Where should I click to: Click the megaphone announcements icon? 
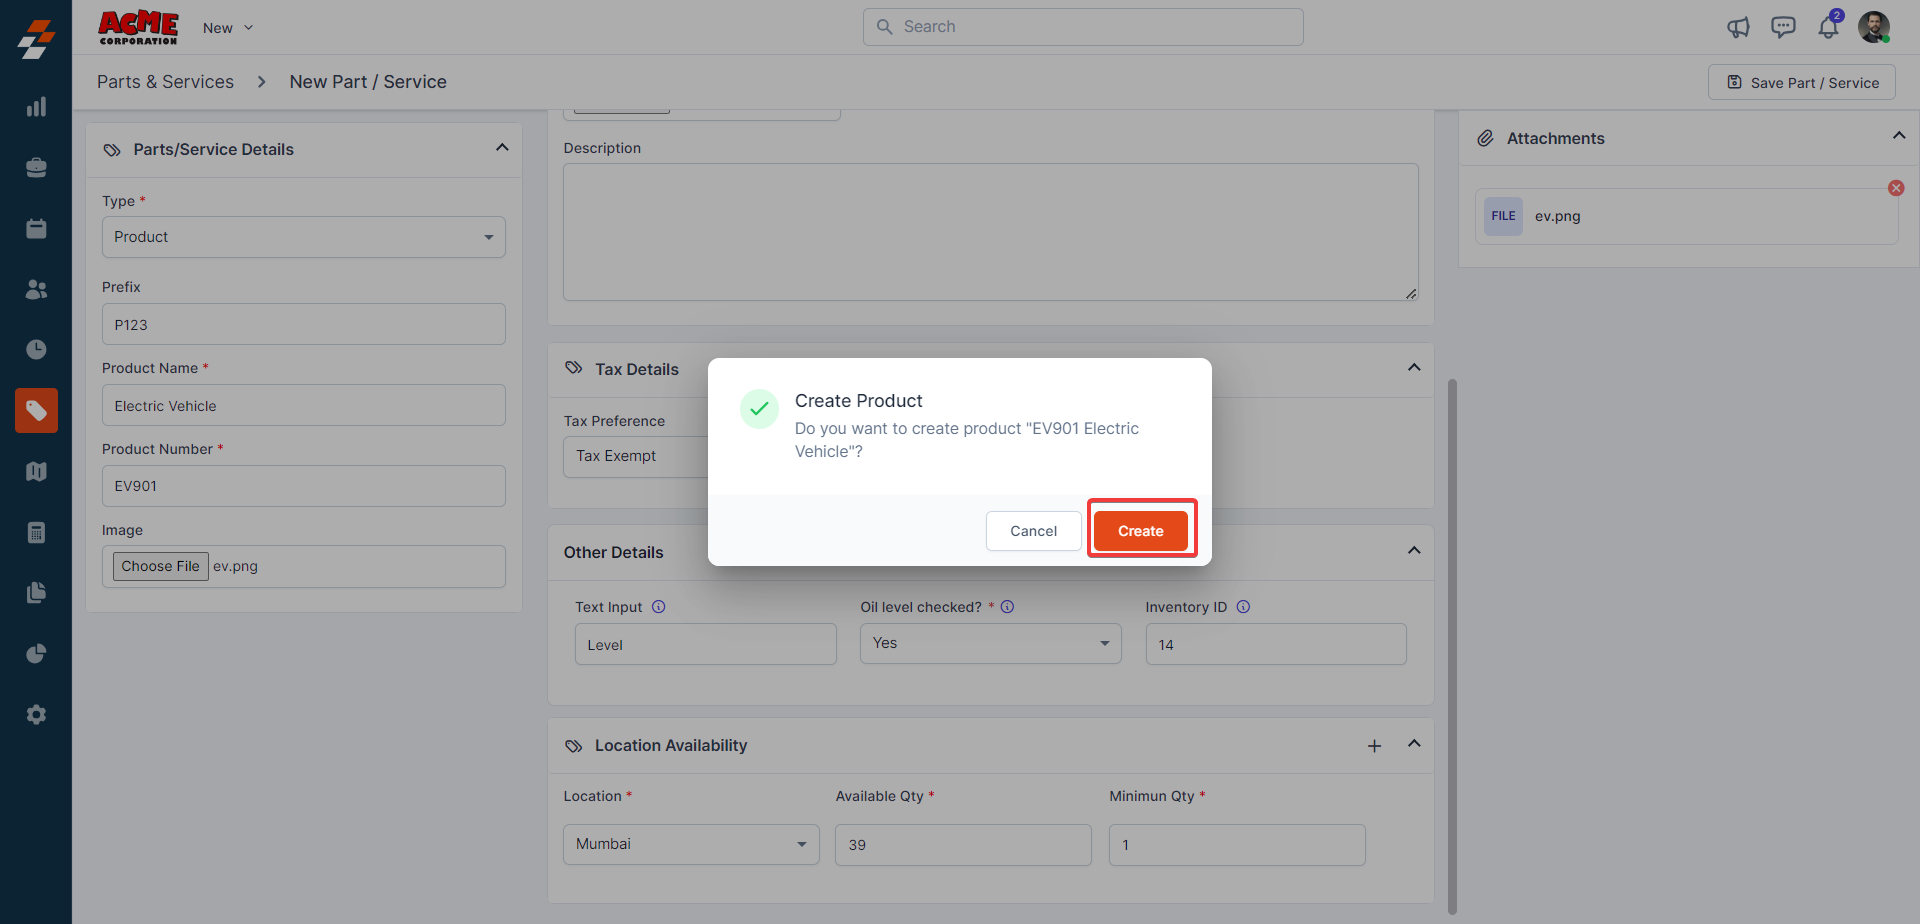[1738, 27]
